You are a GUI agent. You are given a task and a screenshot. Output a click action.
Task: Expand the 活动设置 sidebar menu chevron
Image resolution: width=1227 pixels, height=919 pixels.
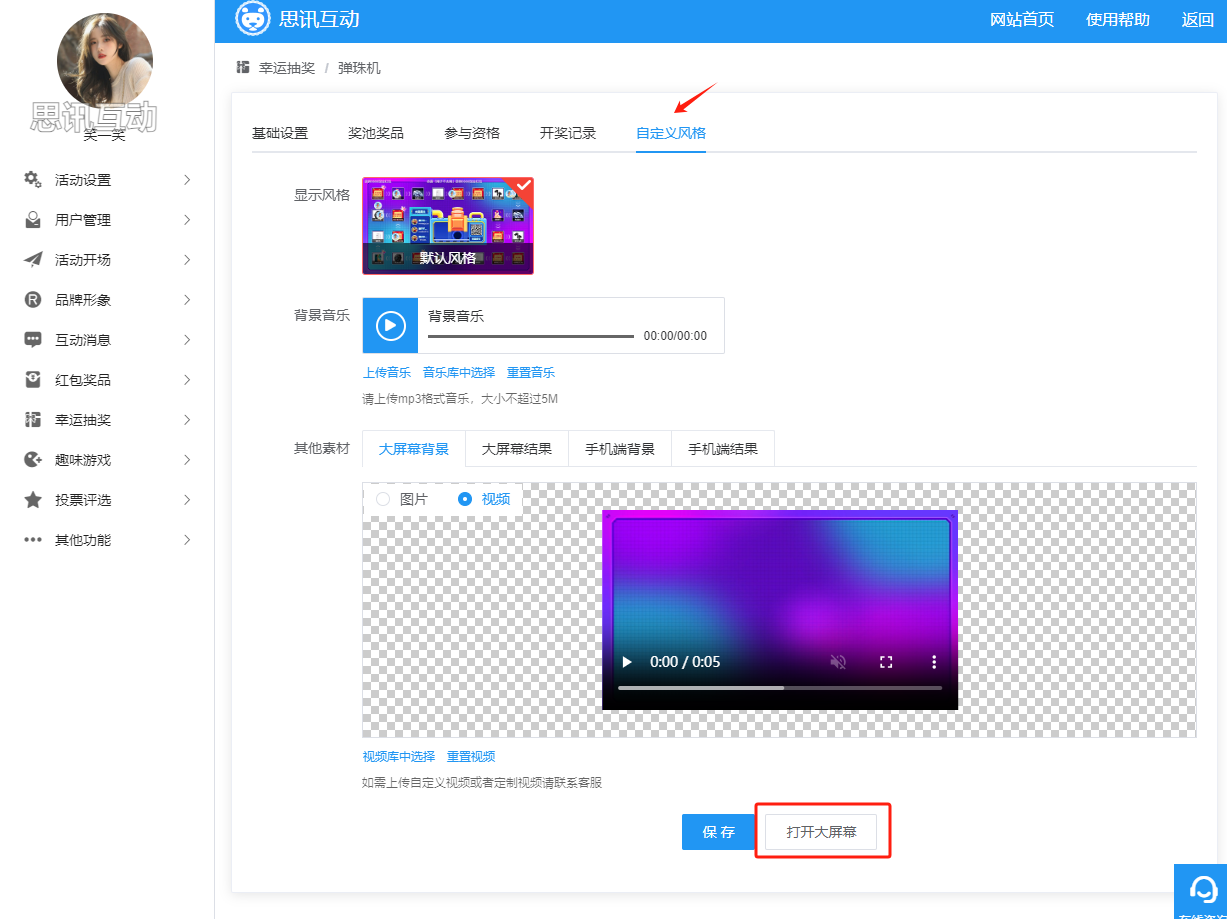click(187, 180)
